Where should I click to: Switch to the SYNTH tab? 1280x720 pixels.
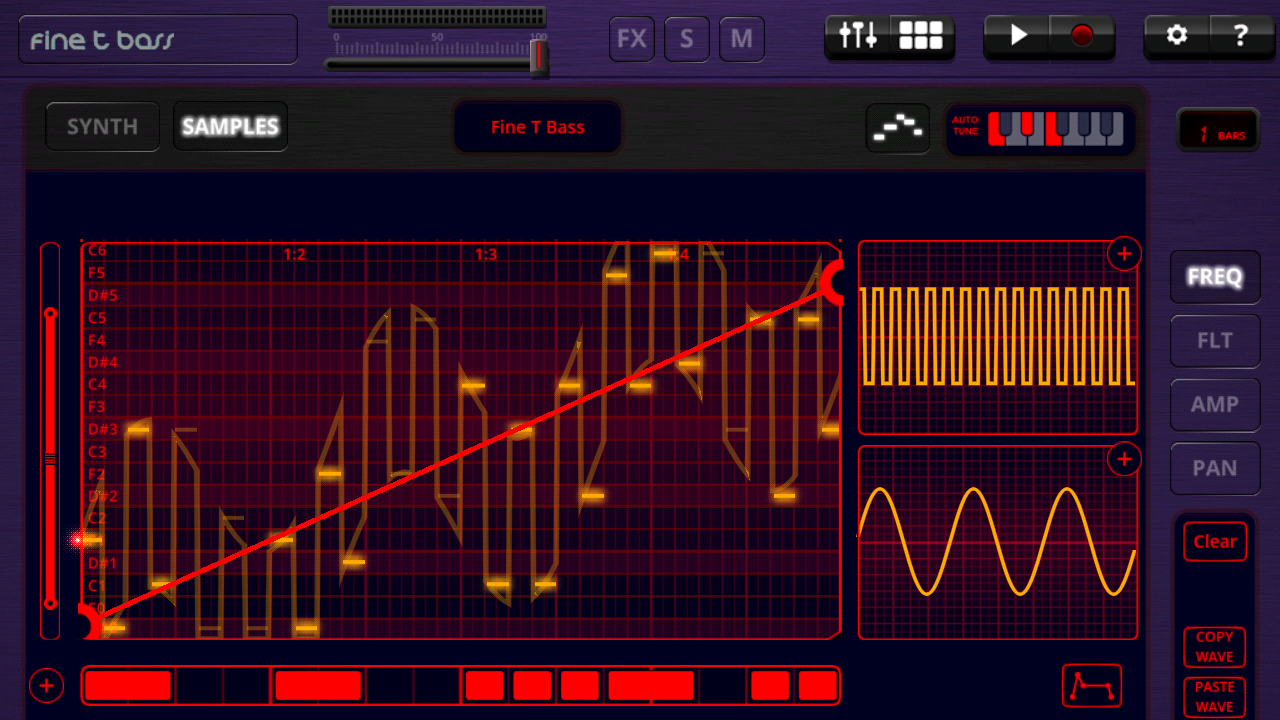[x=101, y=126]
